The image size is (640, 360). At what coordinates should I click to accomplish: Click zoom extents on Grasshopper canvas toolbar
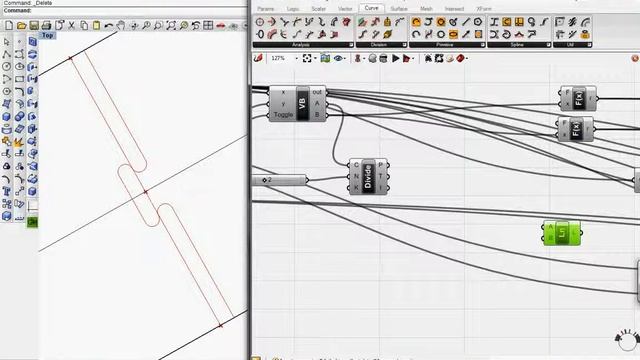307,58
